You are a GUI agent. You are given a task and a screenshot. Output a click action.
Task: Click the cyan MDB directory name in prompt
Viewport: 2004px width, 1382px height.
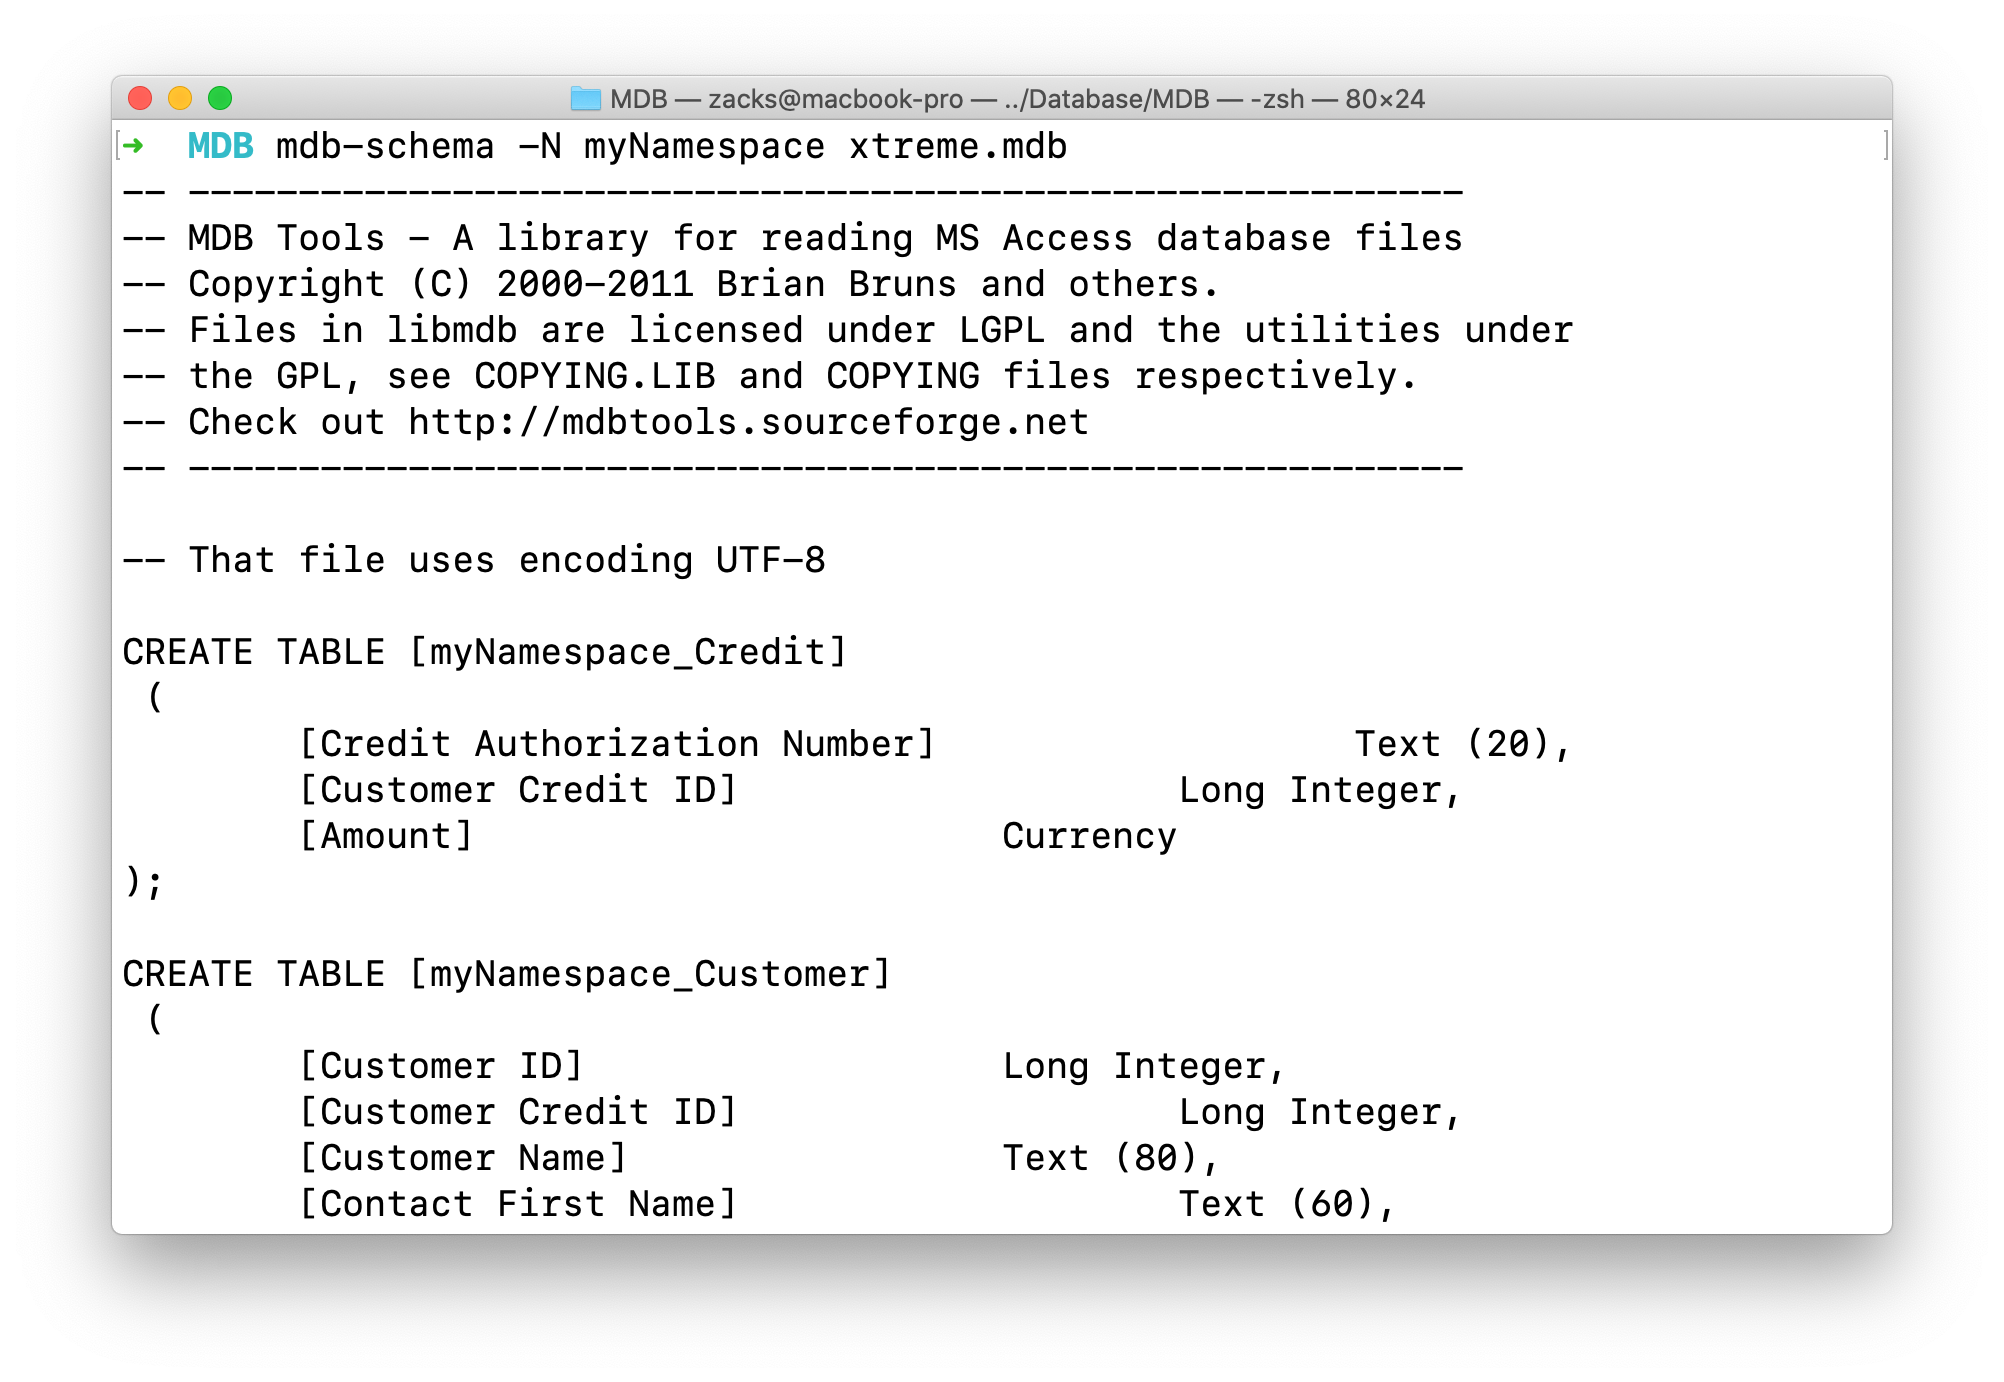tap(220, 146)
